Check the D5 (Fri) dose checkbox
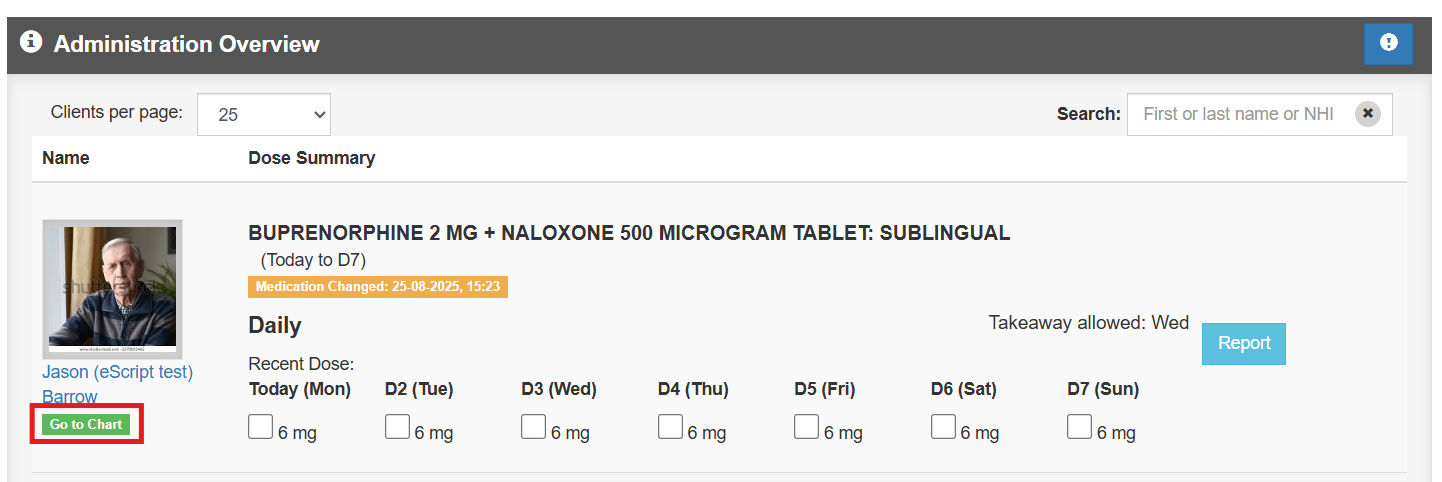Image resolution: width=1442 pixels, height=482 pixels. [x=806, y=428]
